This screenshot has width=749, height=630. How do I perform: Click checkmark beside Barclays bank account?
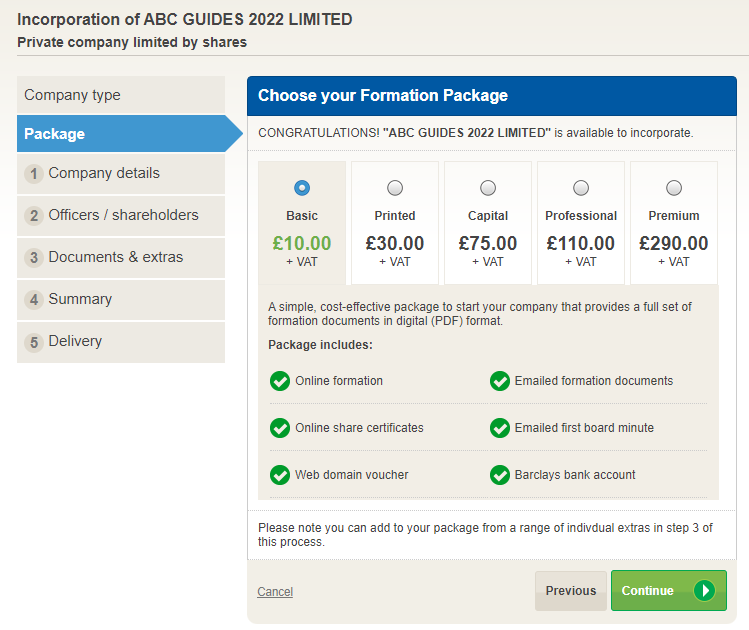(500, 475)
